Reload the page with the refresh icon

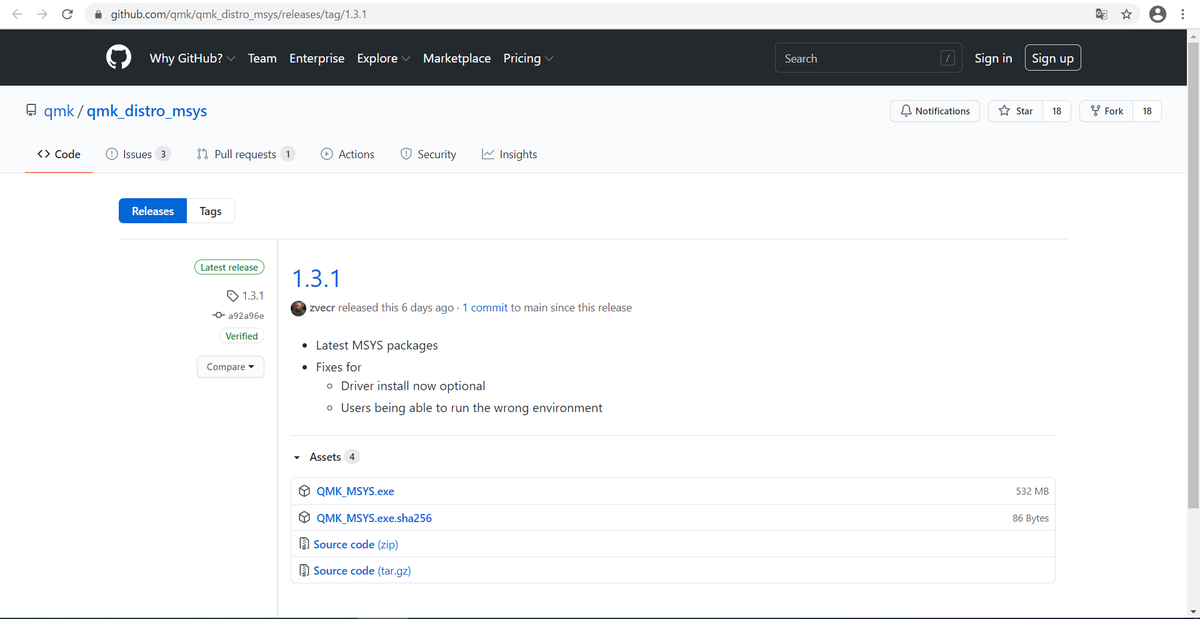click(67, 14)
